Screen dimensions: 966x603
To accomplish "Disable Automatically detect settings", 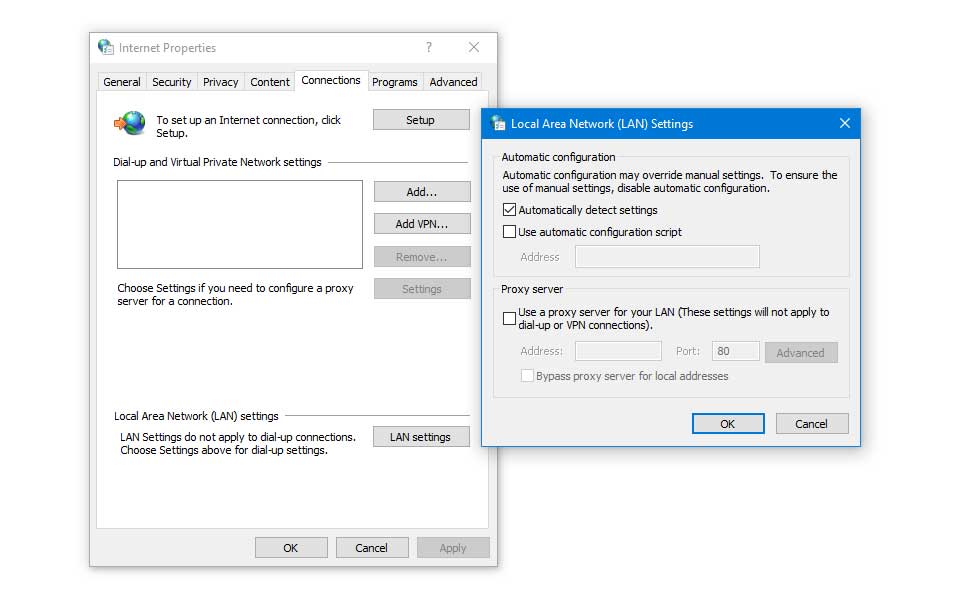I will [509, 209].
